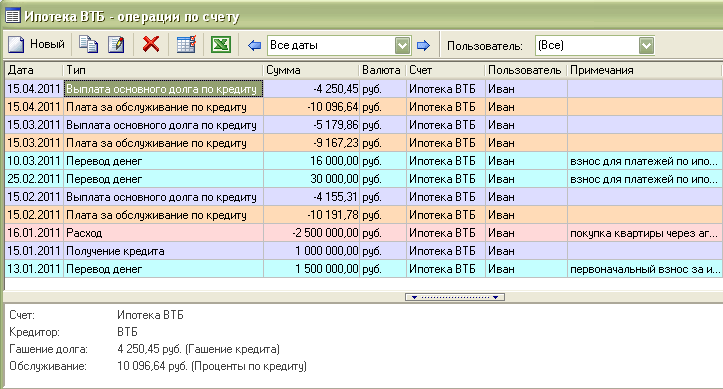
Task: Click the -10 191,78 amount cell
Action: pyautogui.click(x=312, y=215)
